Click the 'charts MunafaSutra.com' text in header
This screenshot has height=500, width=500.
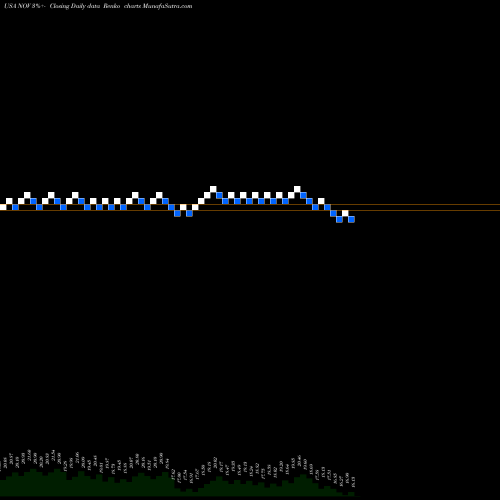pos(158,6)
